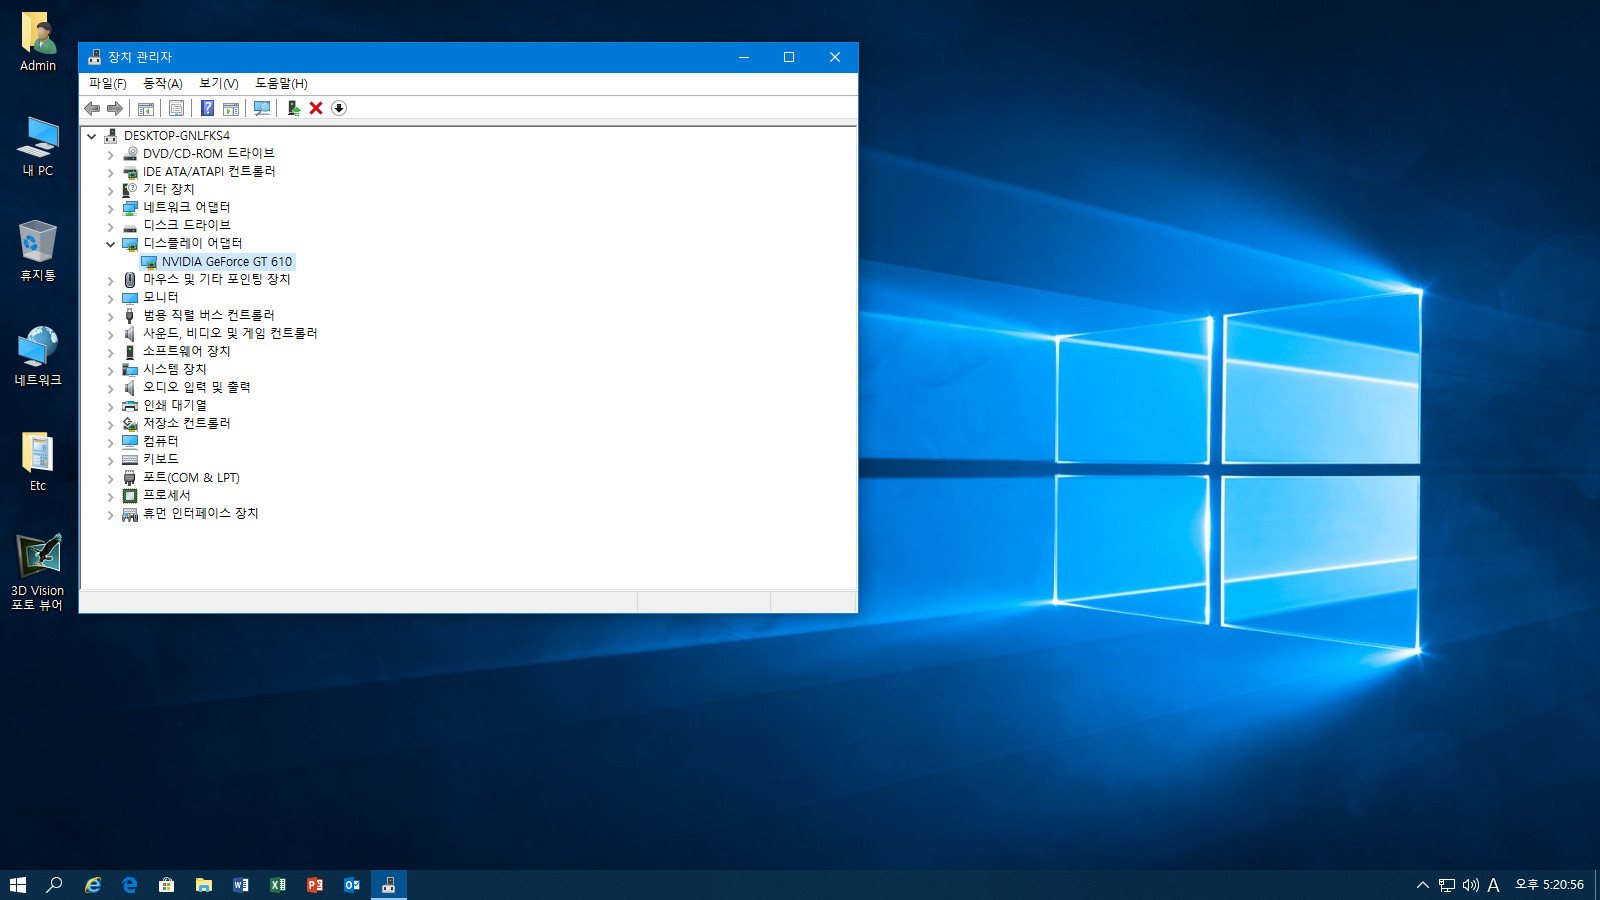Click the blue Help question mark icon
Image resolution: width=1600 pixels, height=900 pixels.
[x=207, y=108]
